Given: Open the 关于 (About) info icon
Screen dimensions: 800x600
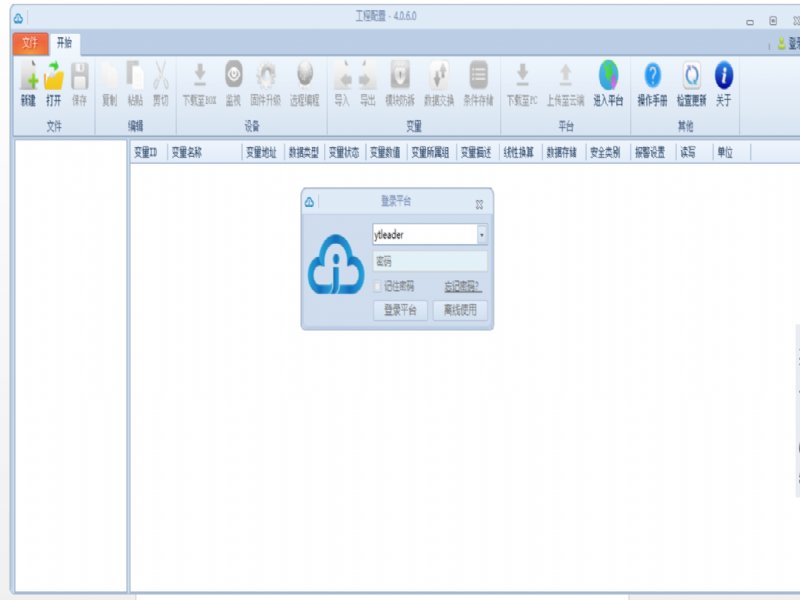Looking at the screenshot, I should click(724, 77).
